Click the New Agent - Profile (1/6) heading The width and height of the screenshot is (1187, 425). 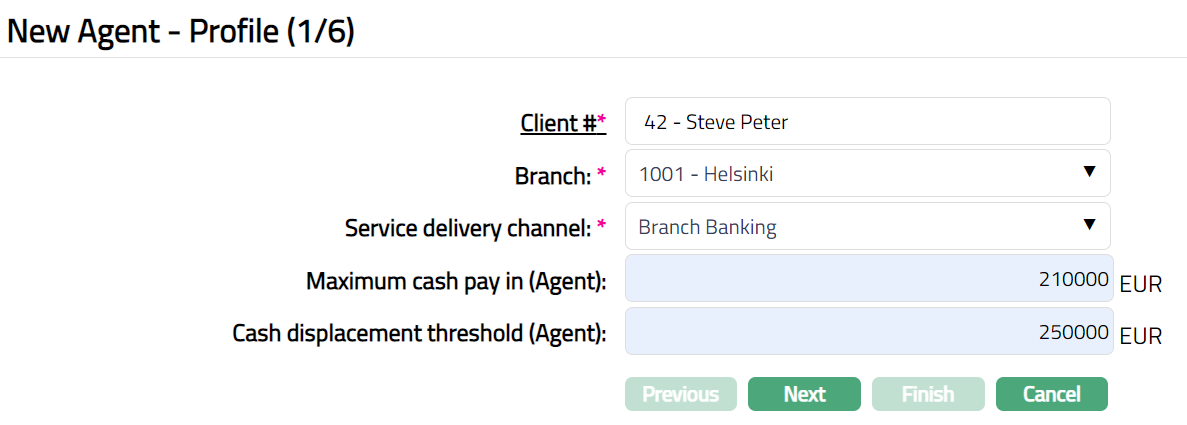coord(181,31)
